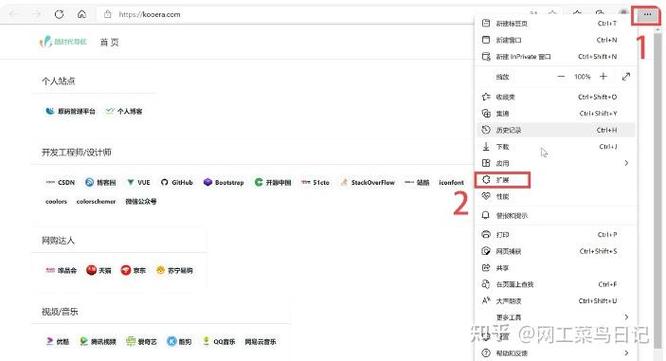Click the 100% zoom level value

[x=582, y=76]
